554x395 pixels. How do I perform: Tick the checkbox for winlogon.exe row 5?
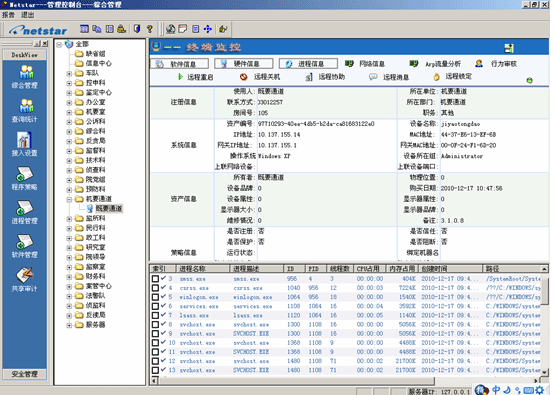click(x=155, y=297)
